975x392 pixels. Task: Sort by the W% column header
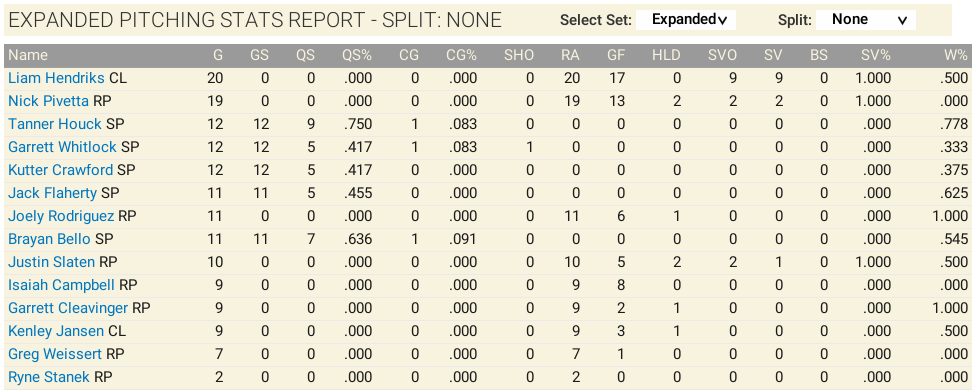pyautogui.click(x=956, y=55)
